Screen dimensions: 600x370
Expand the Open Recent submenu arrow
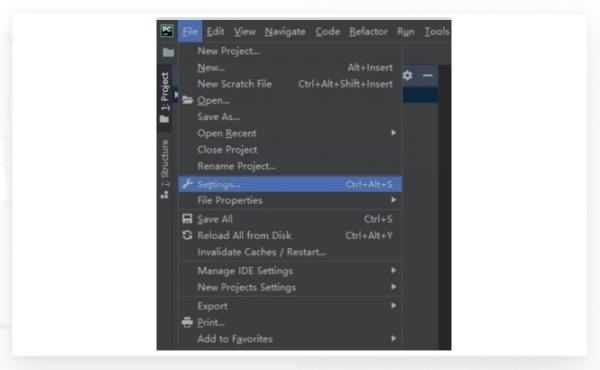tap(393, 133)
